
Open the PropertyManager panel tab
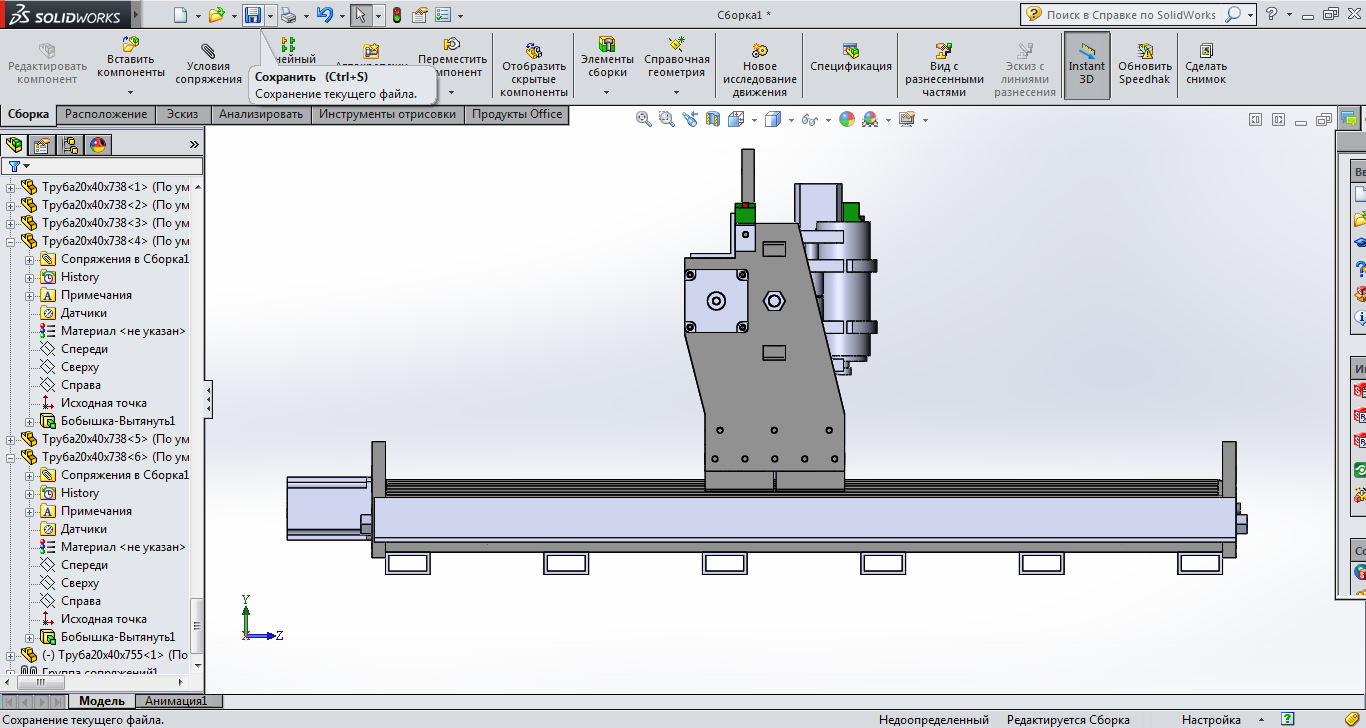coord(42,145)
